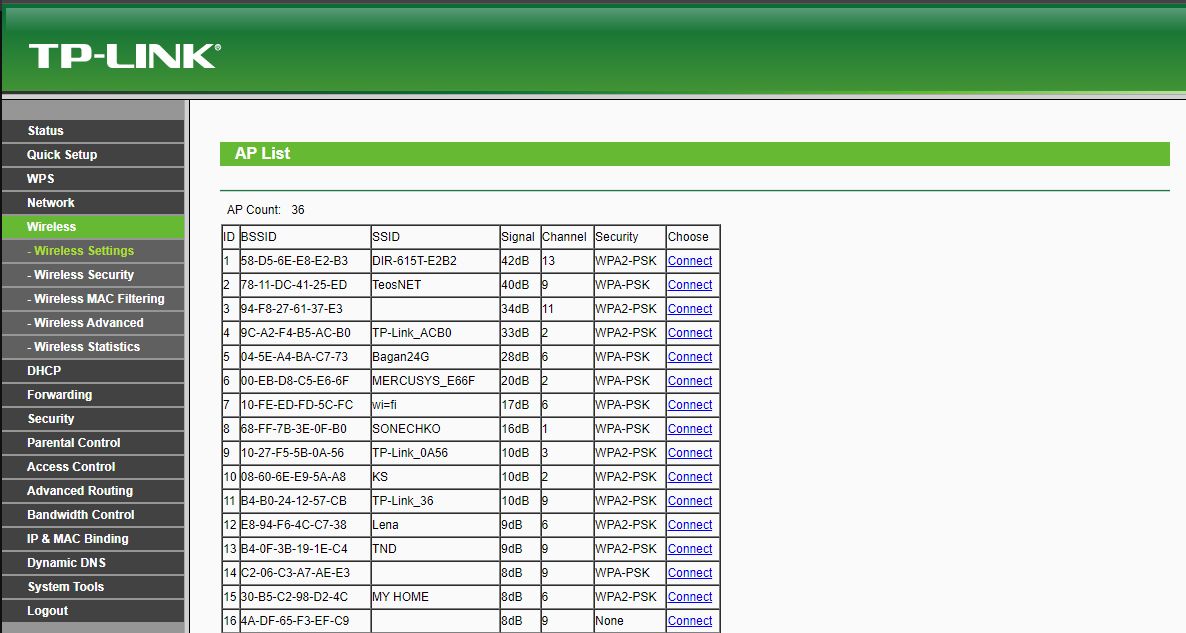Connect to MY HOME network
This screenshot has height=633, width=1186.
point(690,597)
